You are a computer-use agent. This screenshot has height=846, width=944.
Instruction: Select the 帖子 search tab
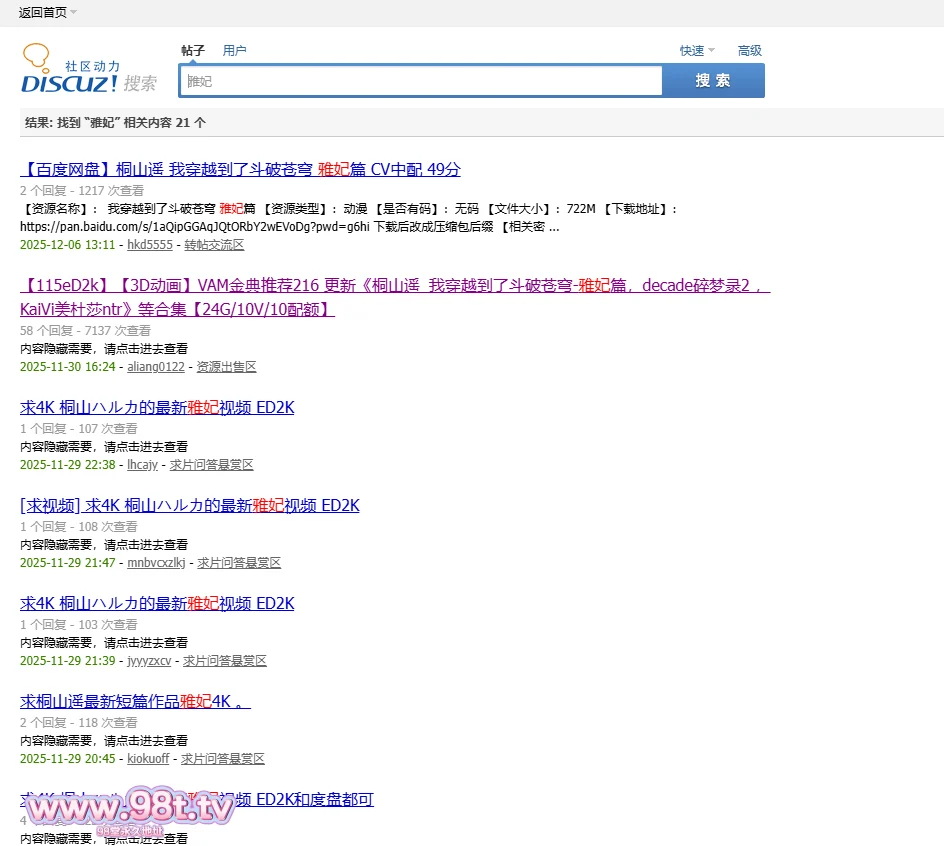192,50
